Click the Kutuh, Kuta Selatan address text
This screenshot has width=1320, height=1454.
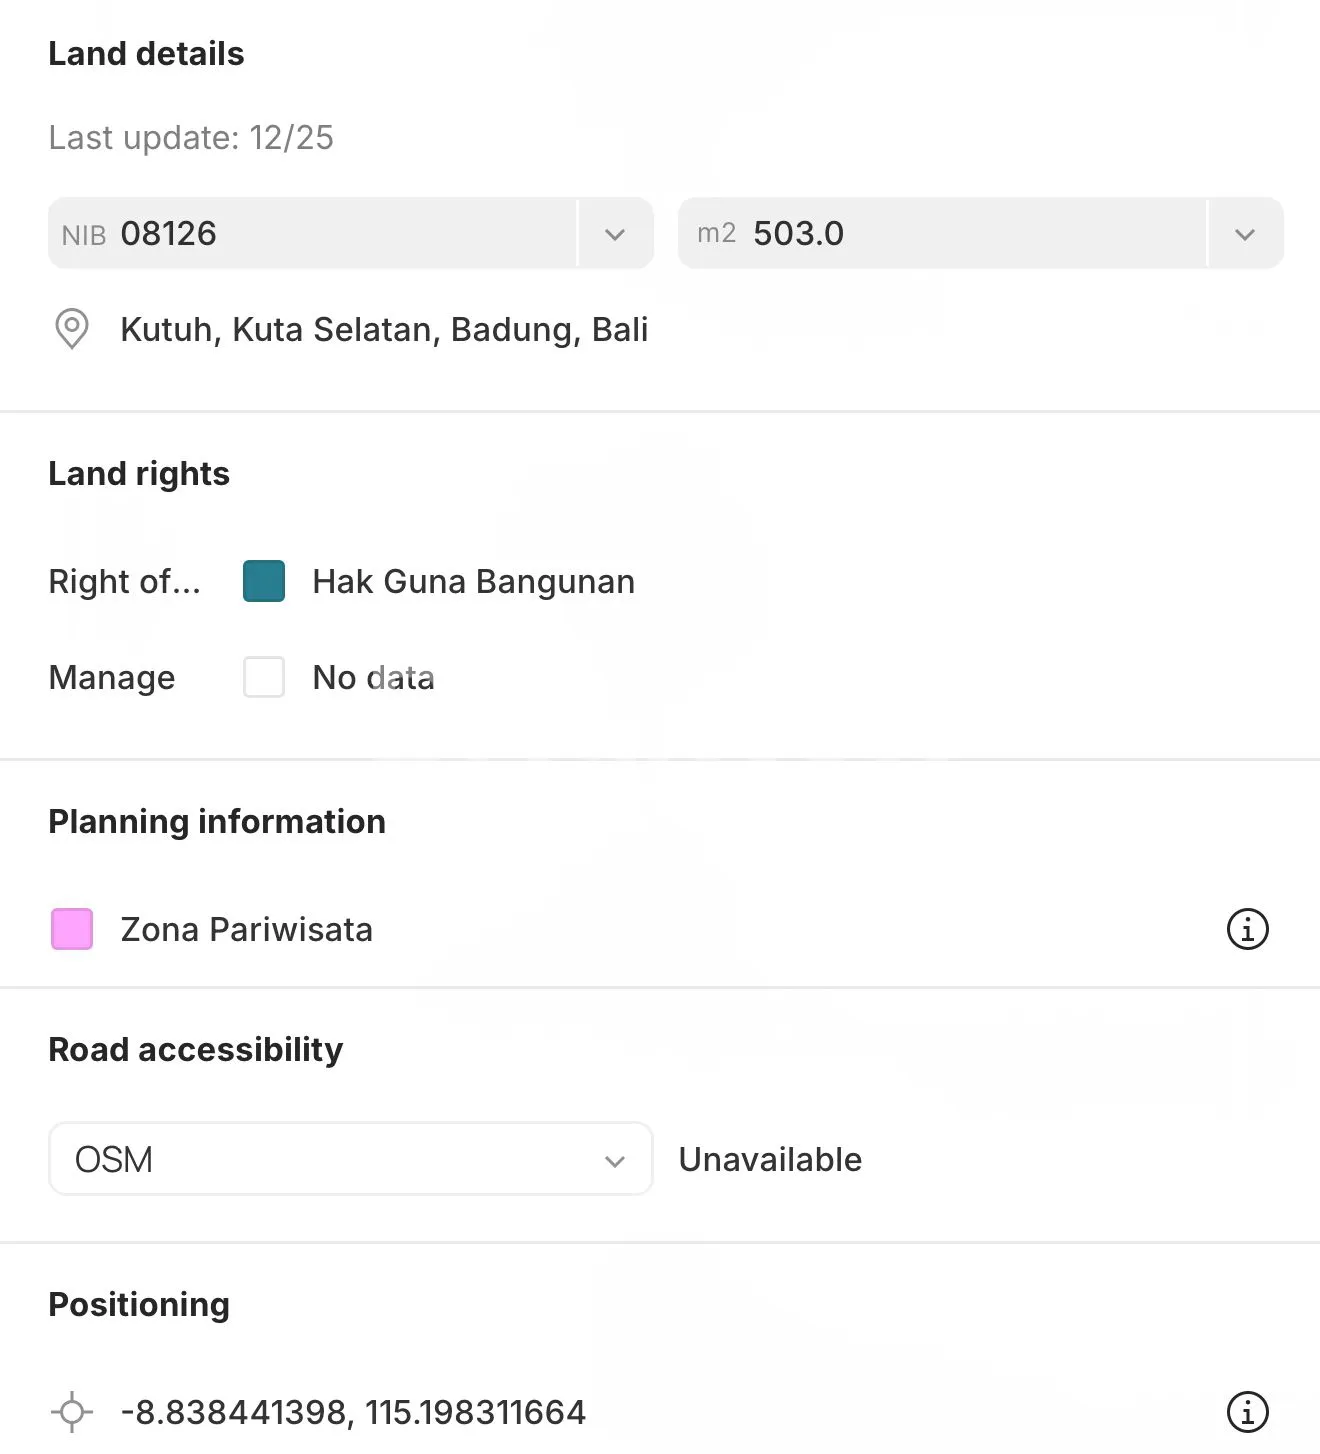click(384, 329)
